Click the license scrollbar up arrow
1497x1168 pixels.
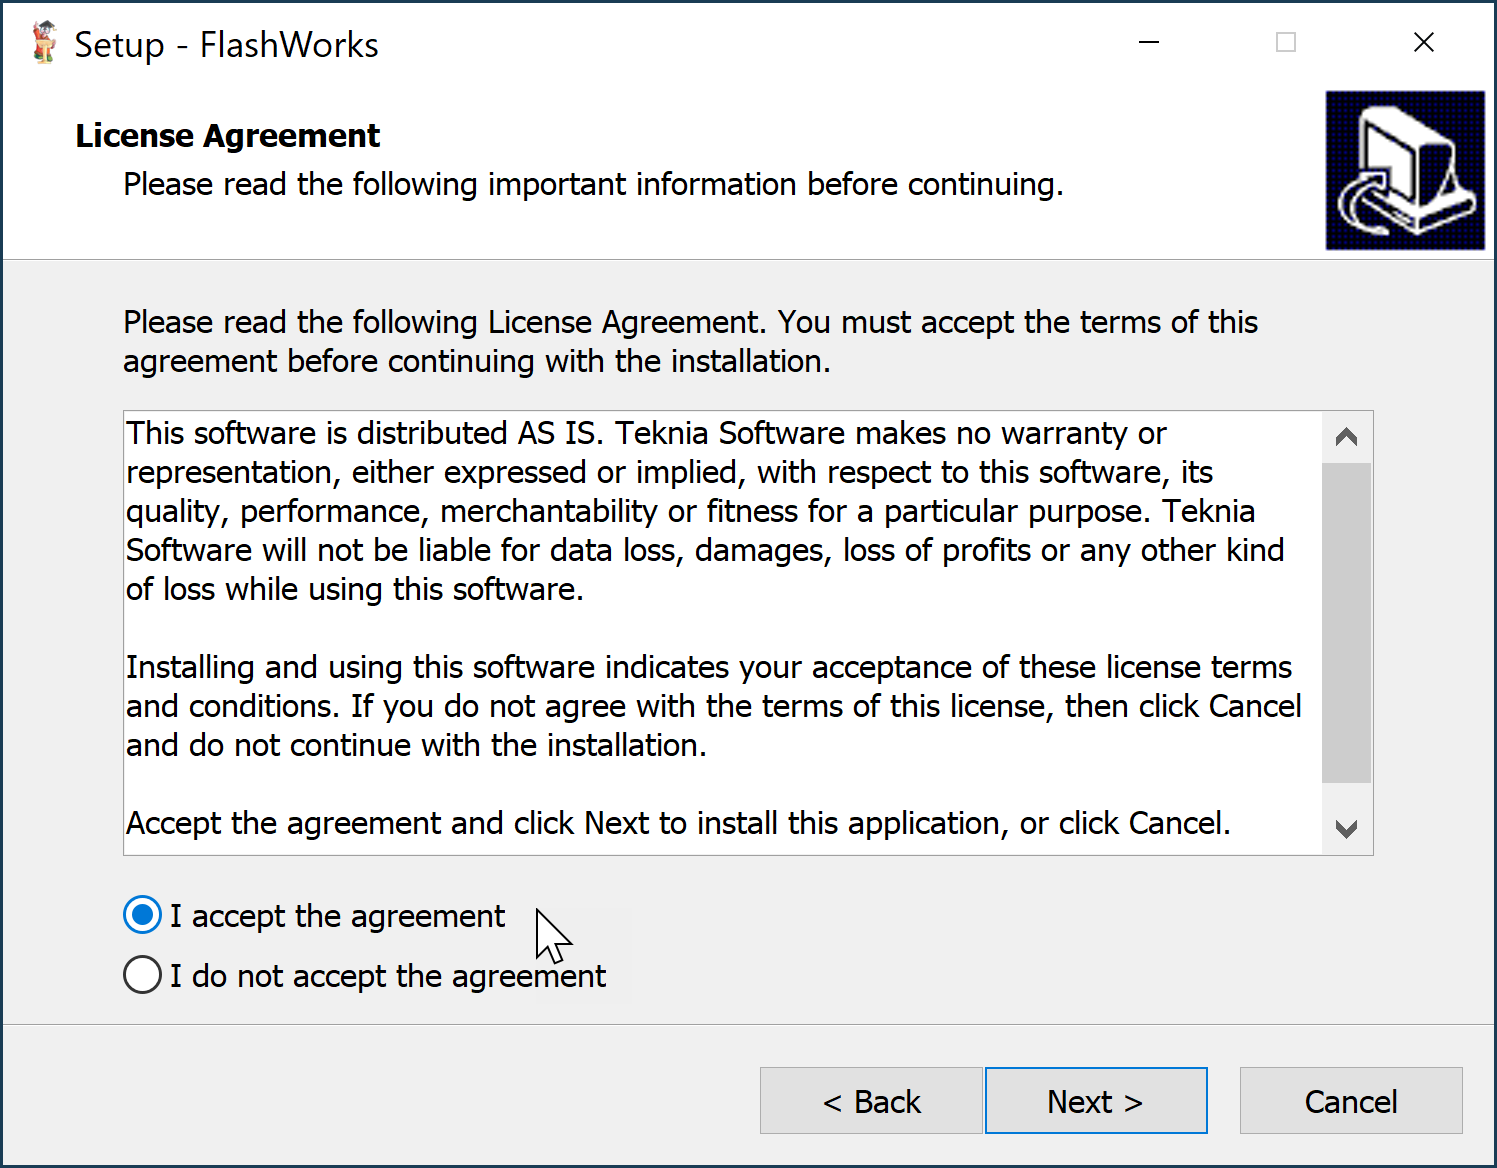1346,437
